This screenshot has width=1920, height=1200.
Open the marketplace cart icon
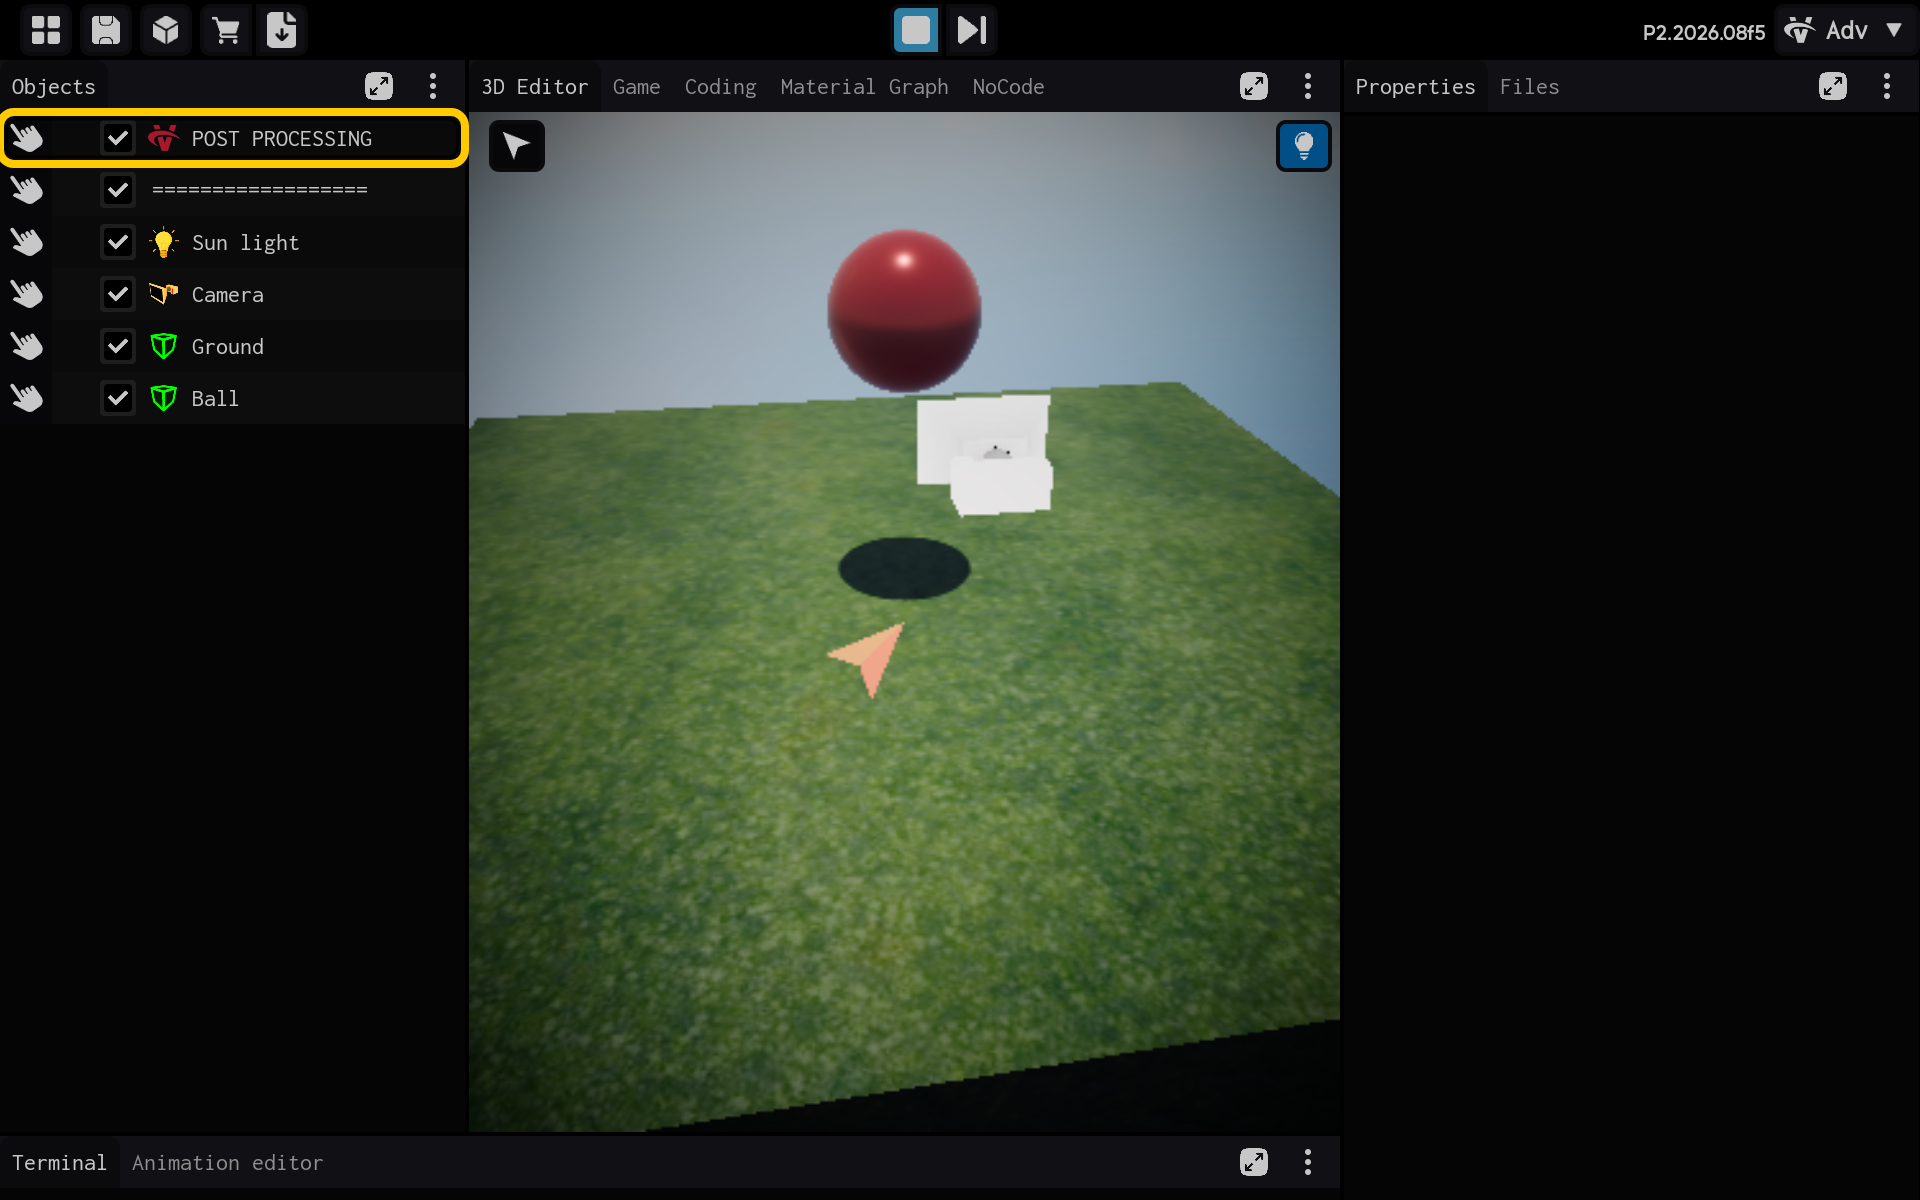[226, 30]
